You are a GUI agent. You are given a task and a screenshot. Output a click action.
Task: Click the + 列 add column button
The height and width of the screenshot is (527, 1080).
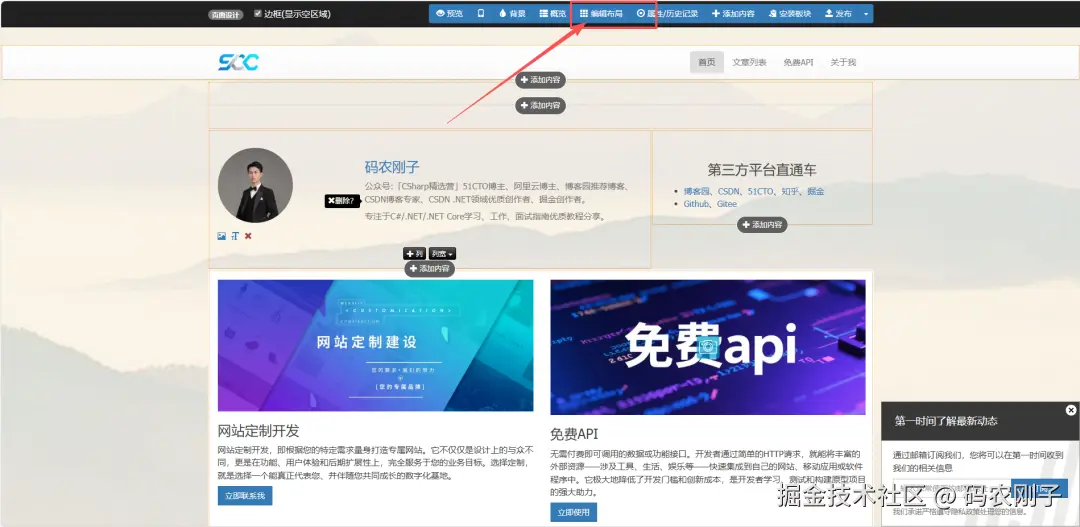415,254
